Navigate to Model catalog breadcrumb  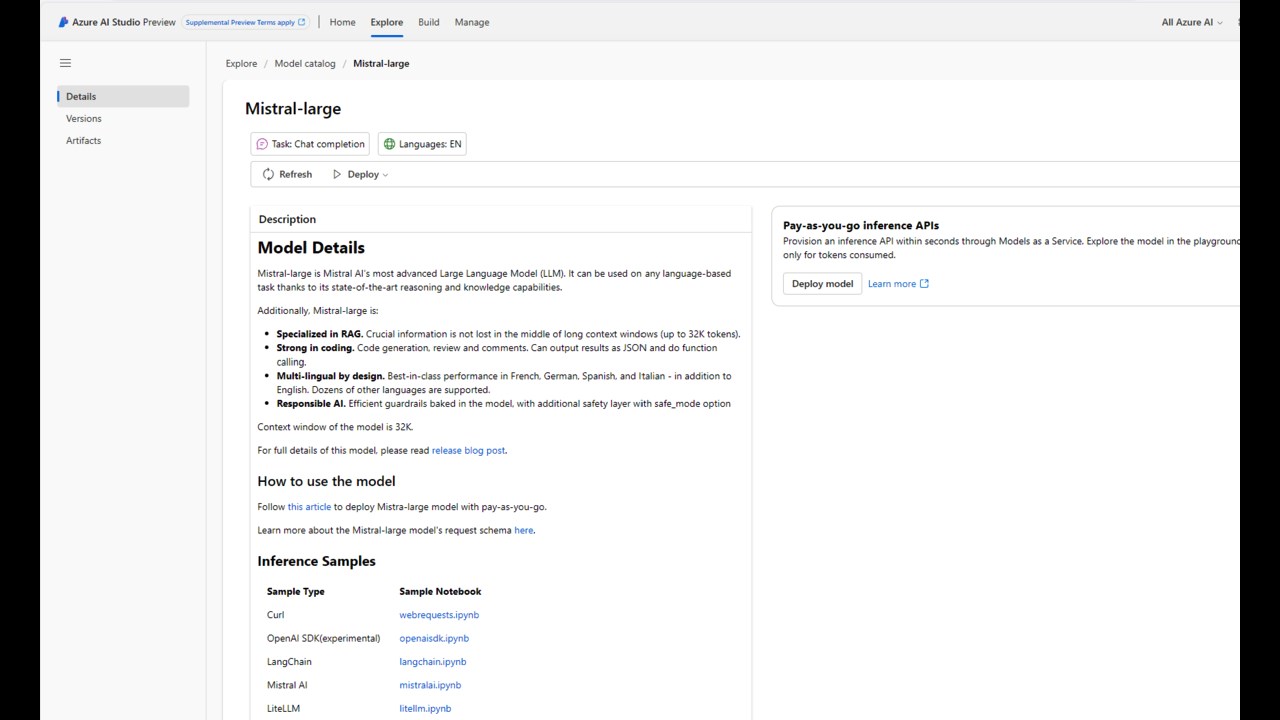tap(305, 63)
